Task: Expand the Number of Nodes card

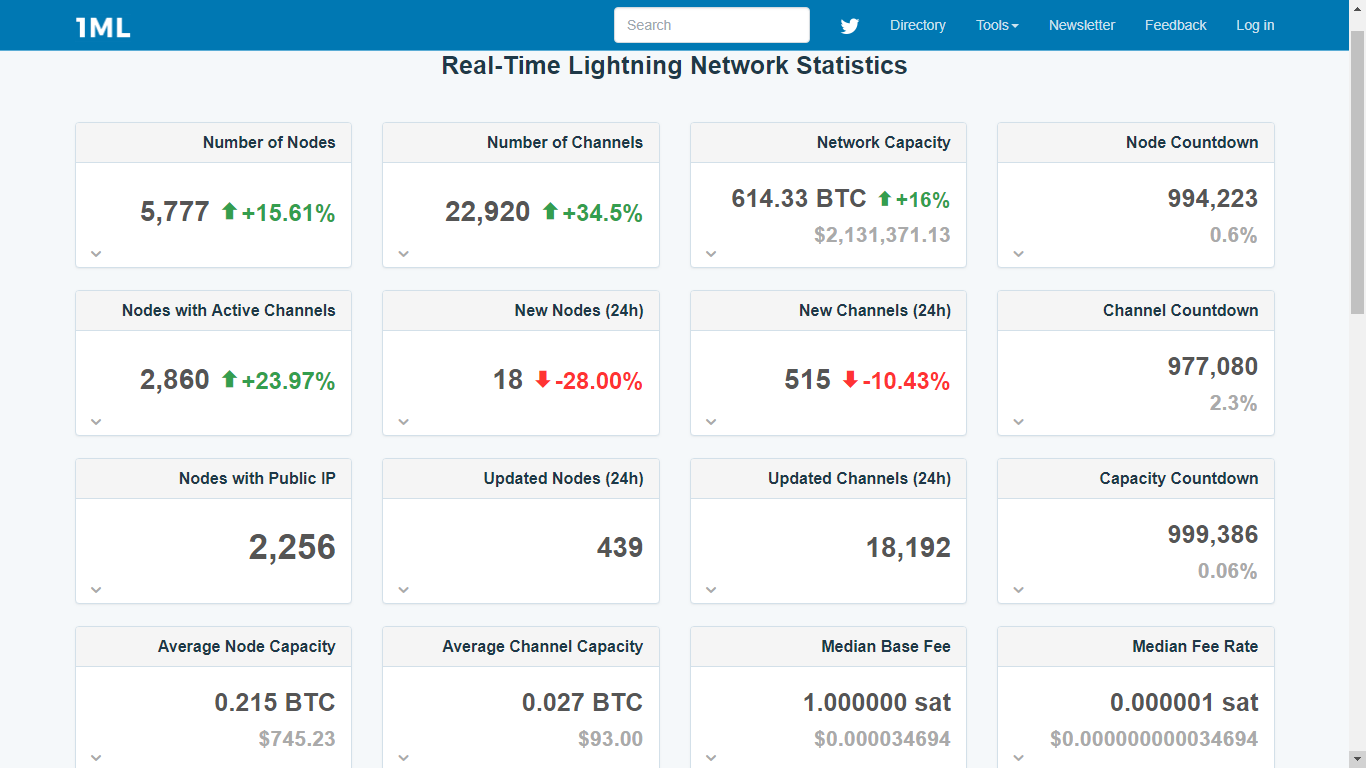Action: (x=96, y=254)
